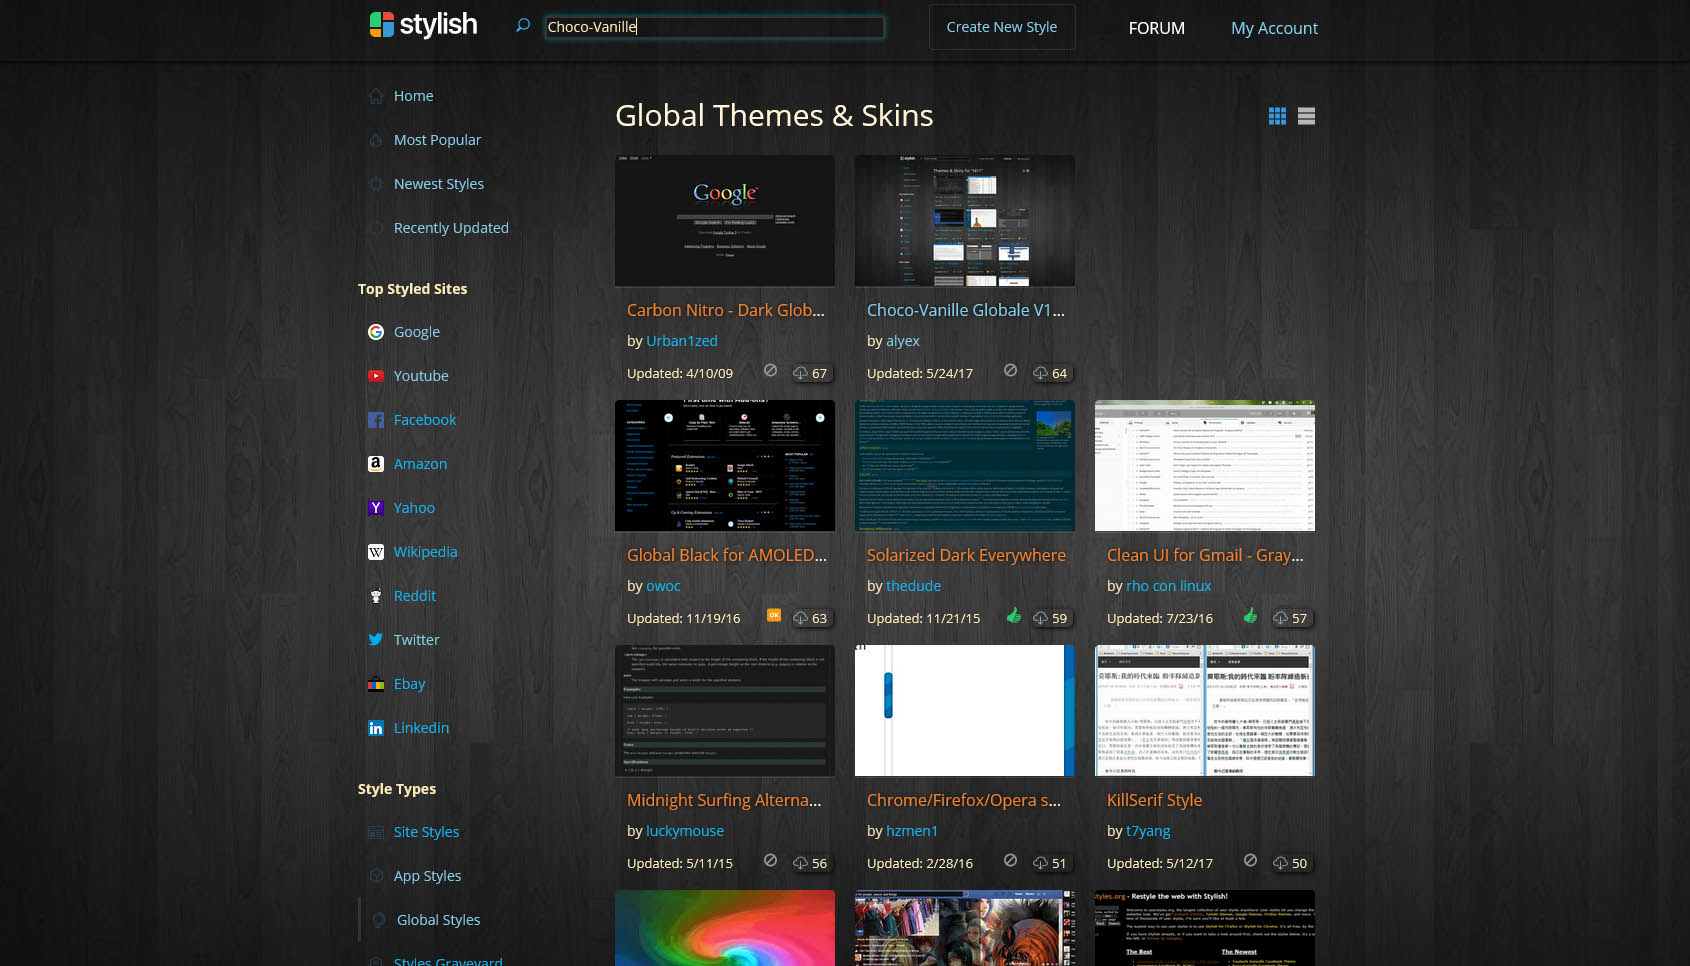Image resolution: width=1690 pixels, height=966 pixels.
Task: Open Carbon Nitro - Dark Glob... style title
Action: click(725, 310)
